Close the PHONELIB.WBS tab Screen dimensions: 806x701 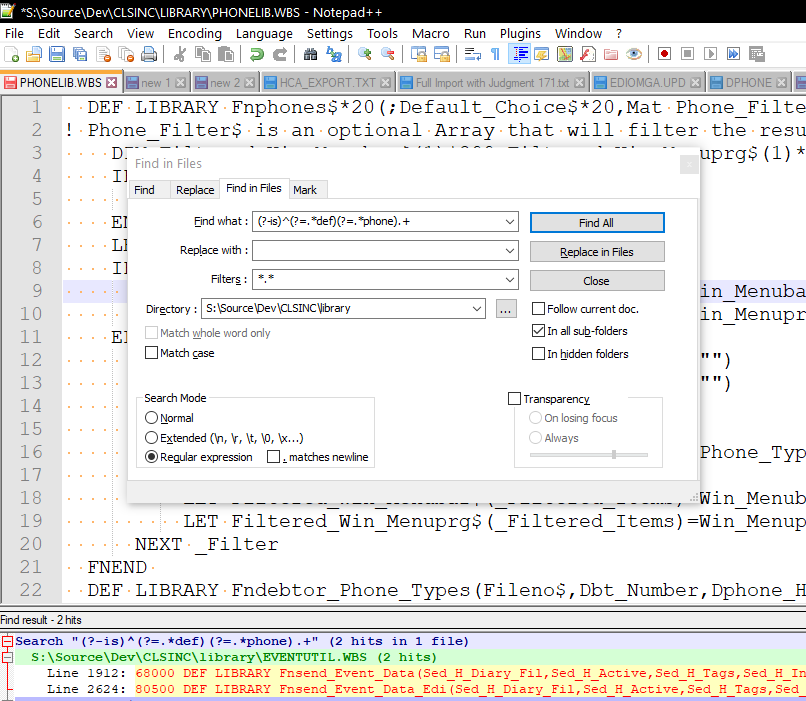click(x=112, y=82)
